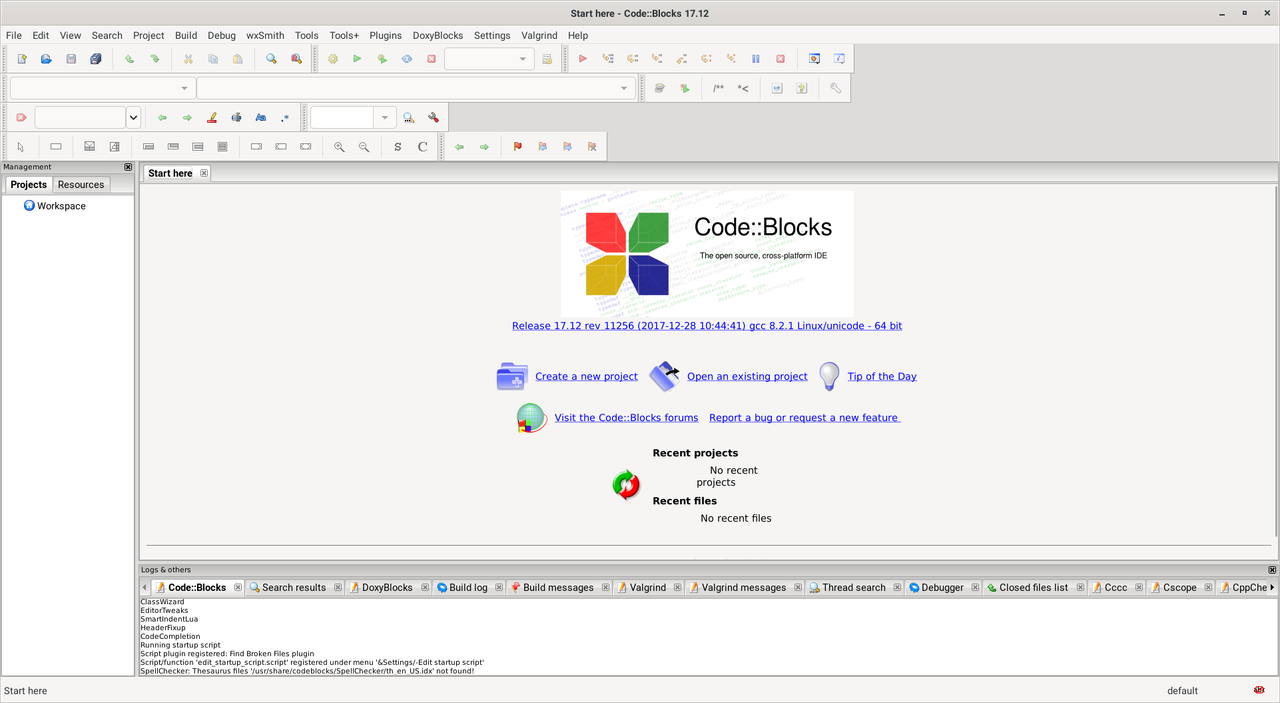The width and height of the screenshot is (1280, 703).
Task: Click the language flag icon in status bar
Action: coord(1259,690)
